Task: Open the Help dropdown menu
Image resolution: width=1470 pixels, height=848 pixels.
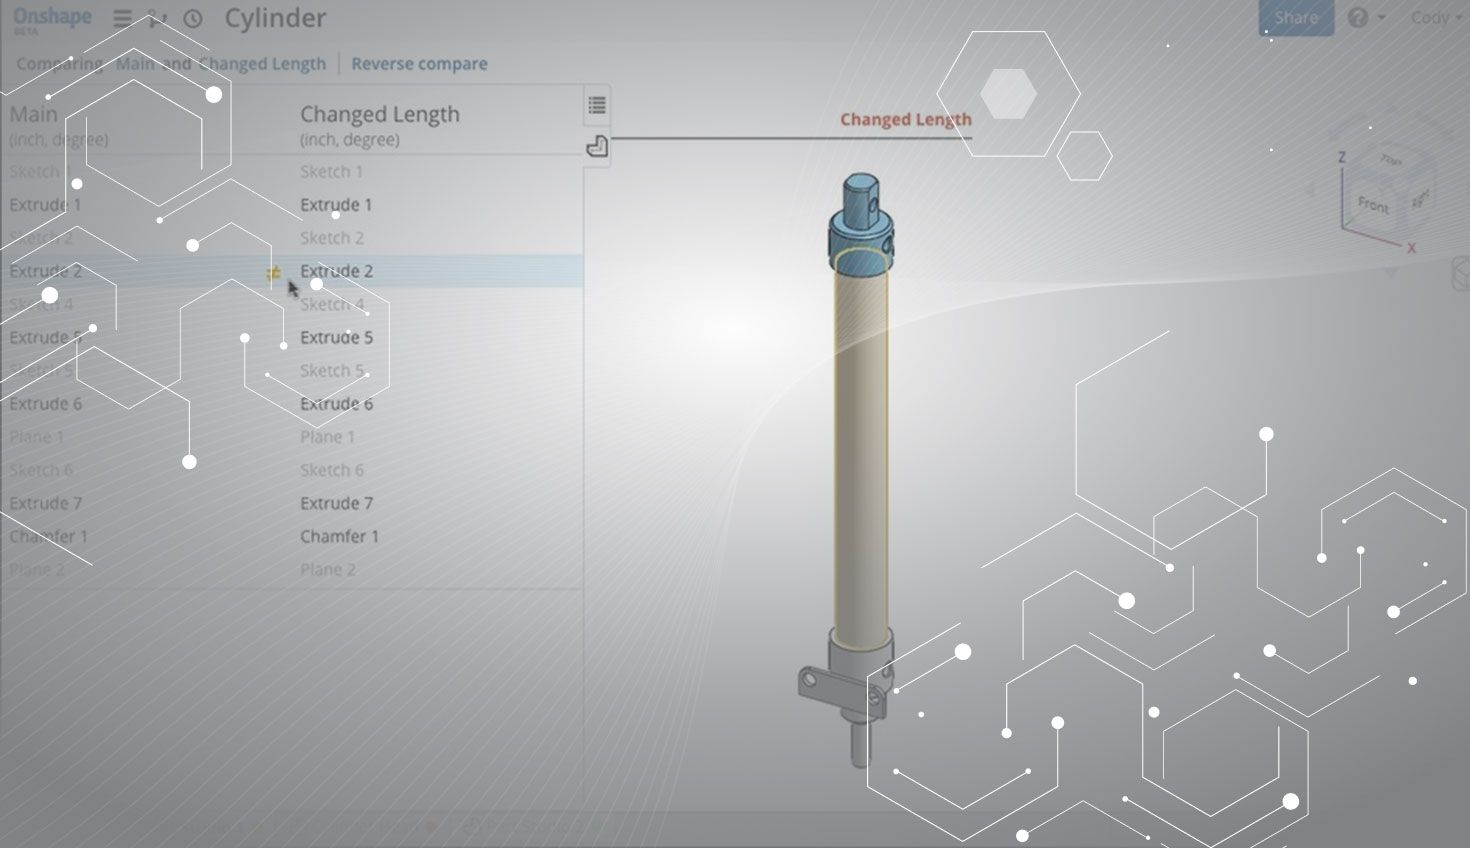Action: (1365, 18)
